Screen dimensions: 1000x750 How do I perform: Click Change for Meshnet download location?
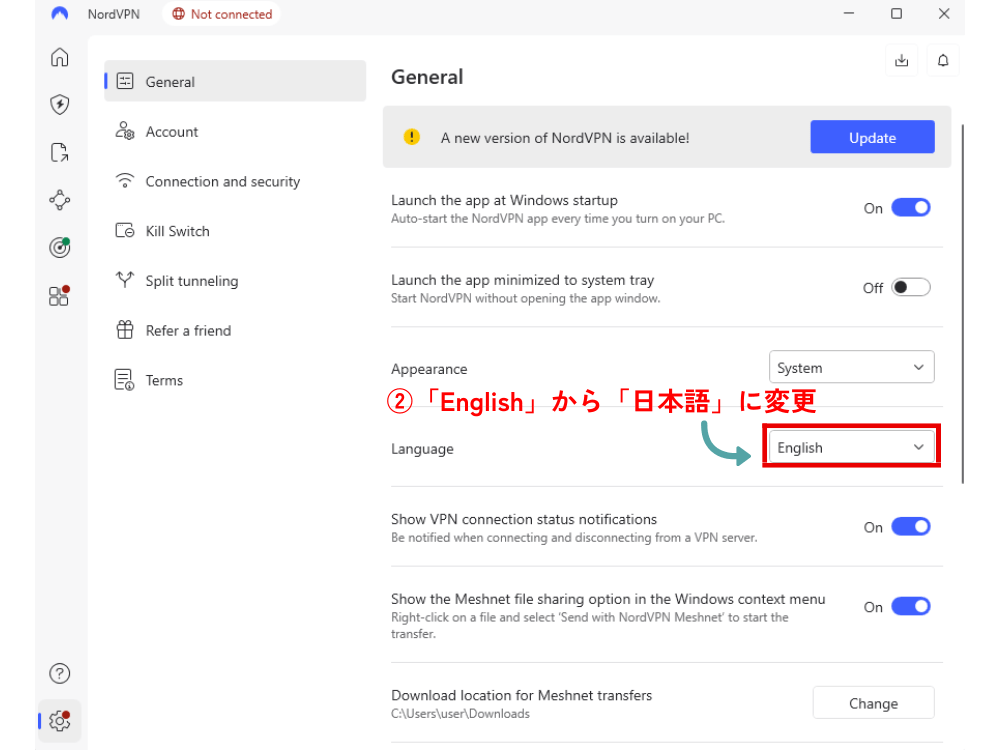[x=873, y=703]
